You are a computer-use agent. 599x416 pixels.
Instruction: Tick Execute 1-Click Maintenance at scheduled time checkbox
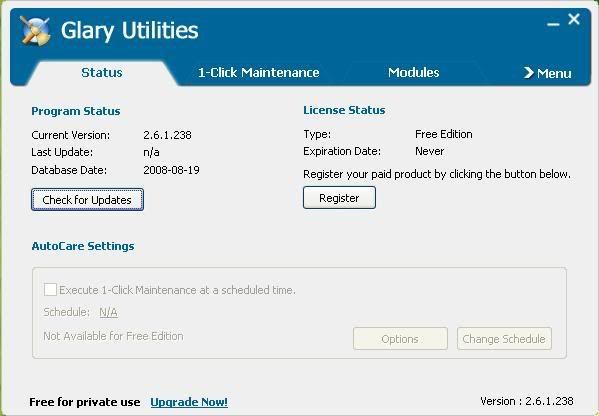[x=50, y=290]
